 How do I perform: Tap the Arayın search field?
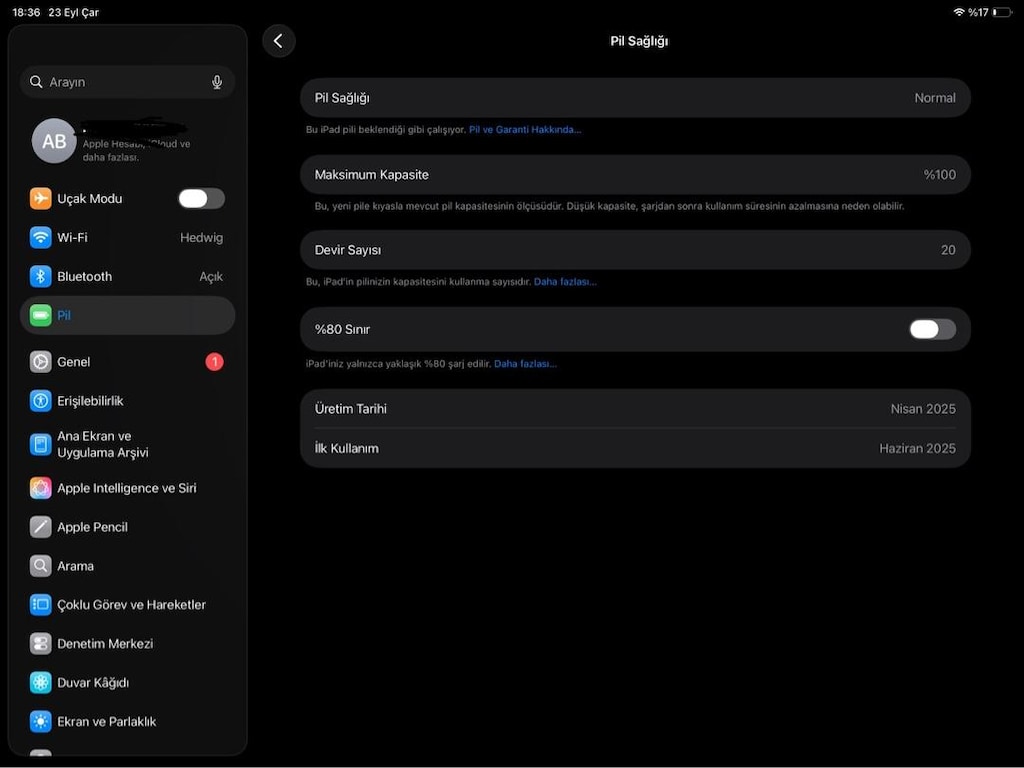[x=128, y=82]
